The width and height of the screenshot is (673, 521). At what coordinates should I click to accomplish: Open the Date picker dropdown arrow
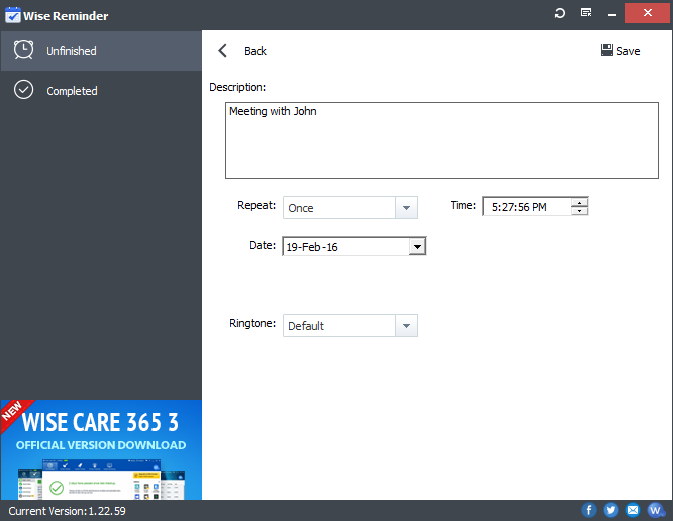(x=417, y=246)
